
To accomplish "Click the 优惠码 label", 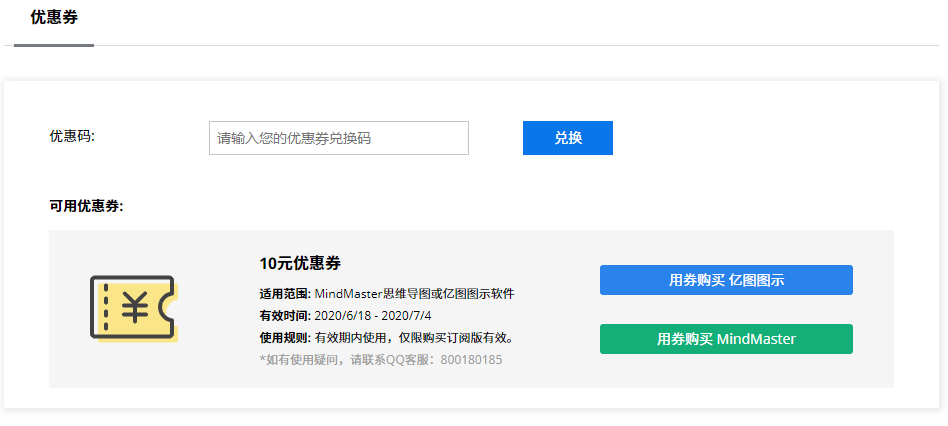I will click(72, 137).
